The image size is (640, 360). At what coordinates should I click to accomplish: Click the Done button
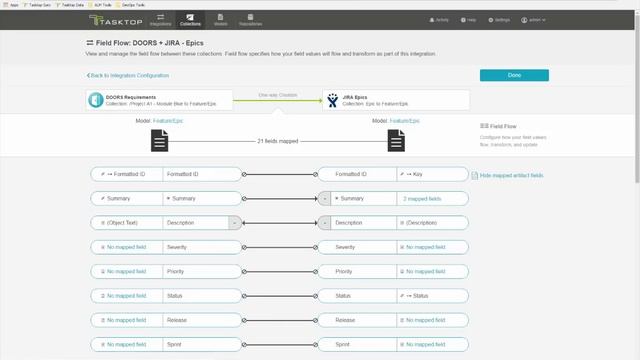point(514,75)
